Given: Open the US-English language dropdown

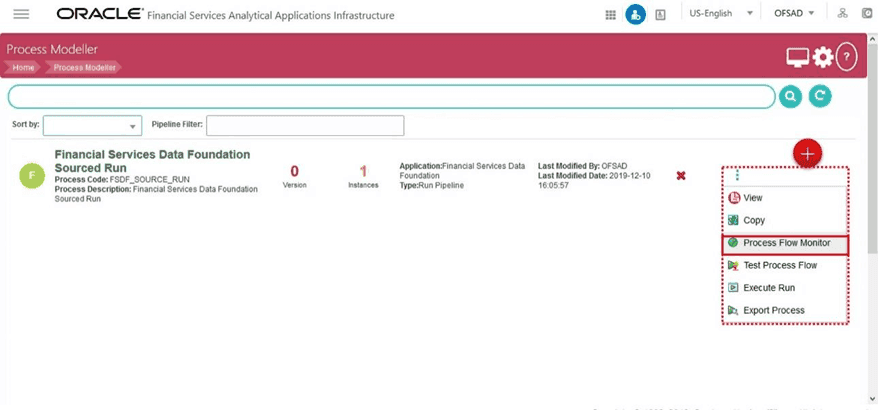Looking at the screenshot, I should point(721,14).
